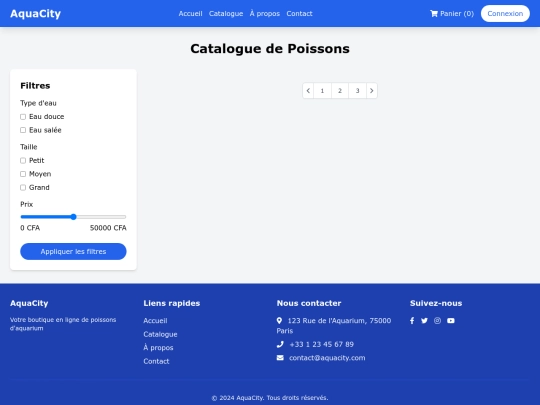The image size is (540, 405).
Task: Click the Prix slider handle
Action: click(73, 217)
